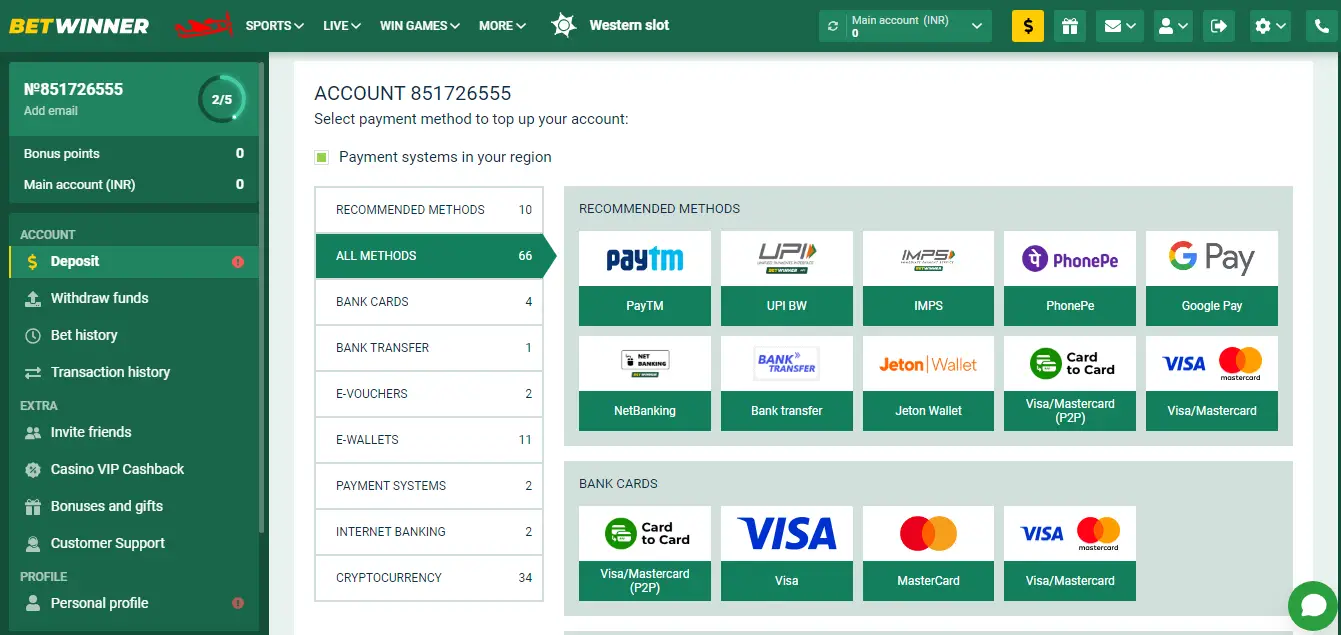Click the Main account (INR) sidebar balance row
This screenshot has width=1341, height=635.
pos(134,184)
